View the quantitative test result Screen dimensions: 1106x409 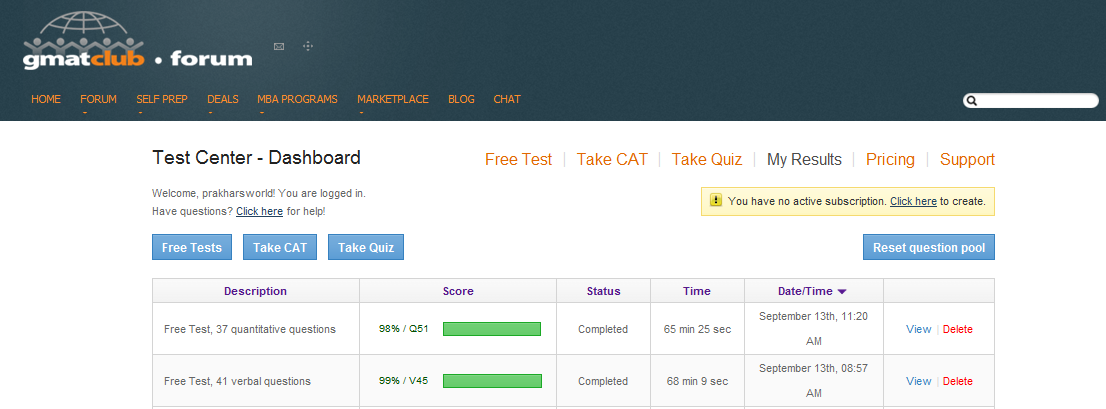point(918,329)
